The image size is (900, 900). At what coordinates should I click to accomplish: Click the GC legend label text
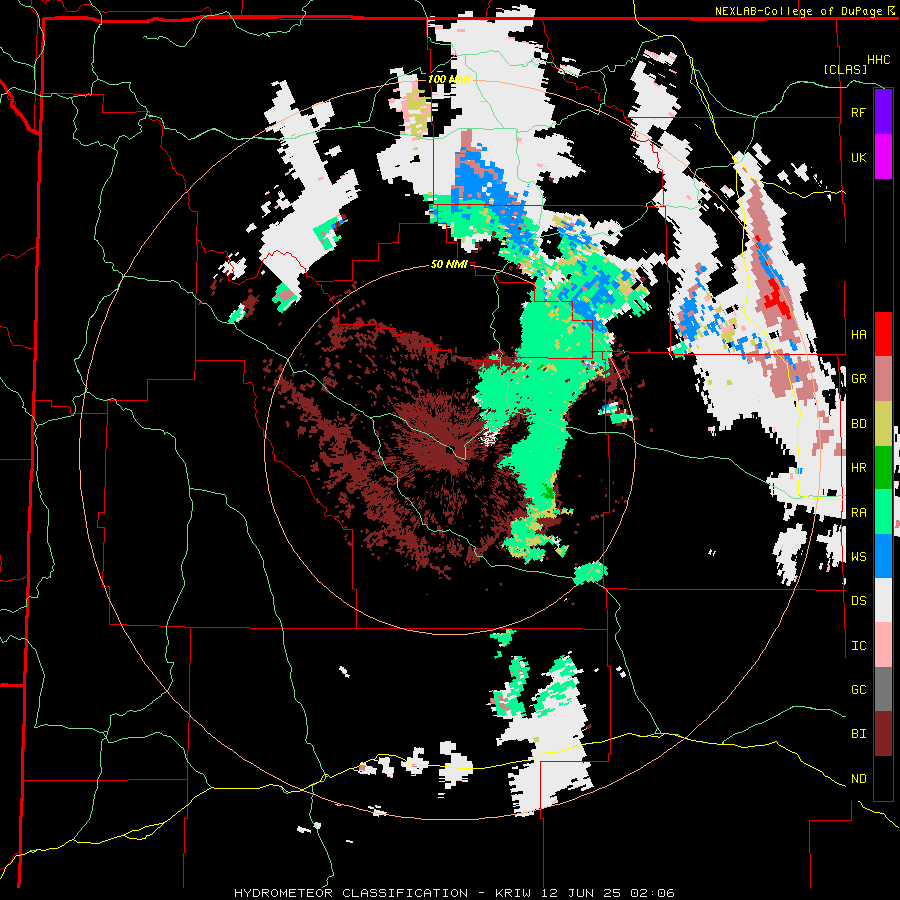click(858, 690)
